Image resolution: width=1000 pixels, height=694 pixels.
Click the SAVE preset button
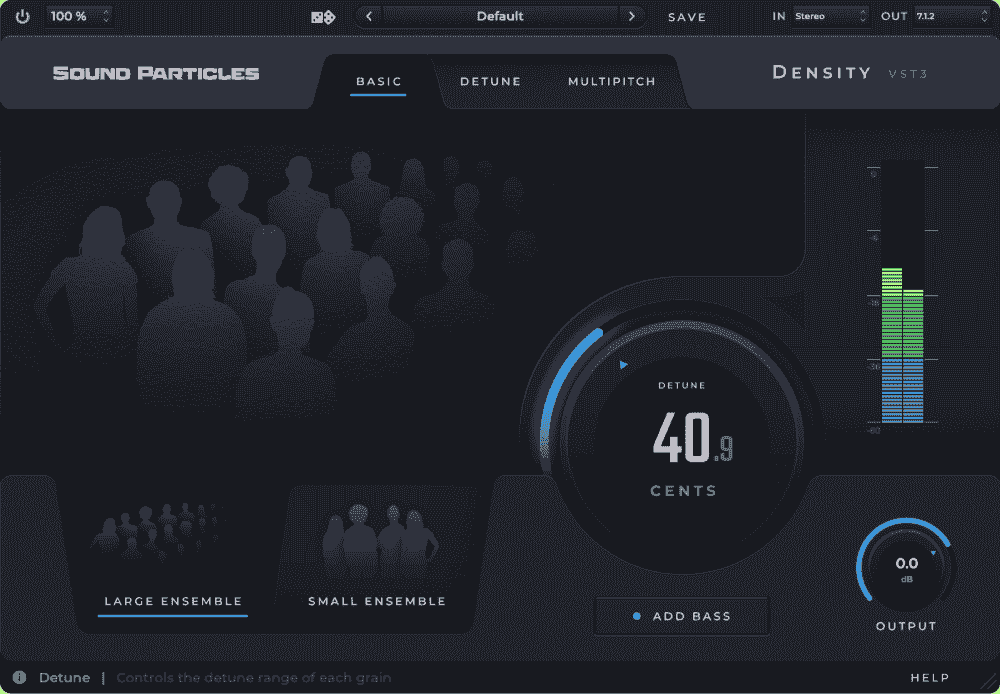click(687, 17)
